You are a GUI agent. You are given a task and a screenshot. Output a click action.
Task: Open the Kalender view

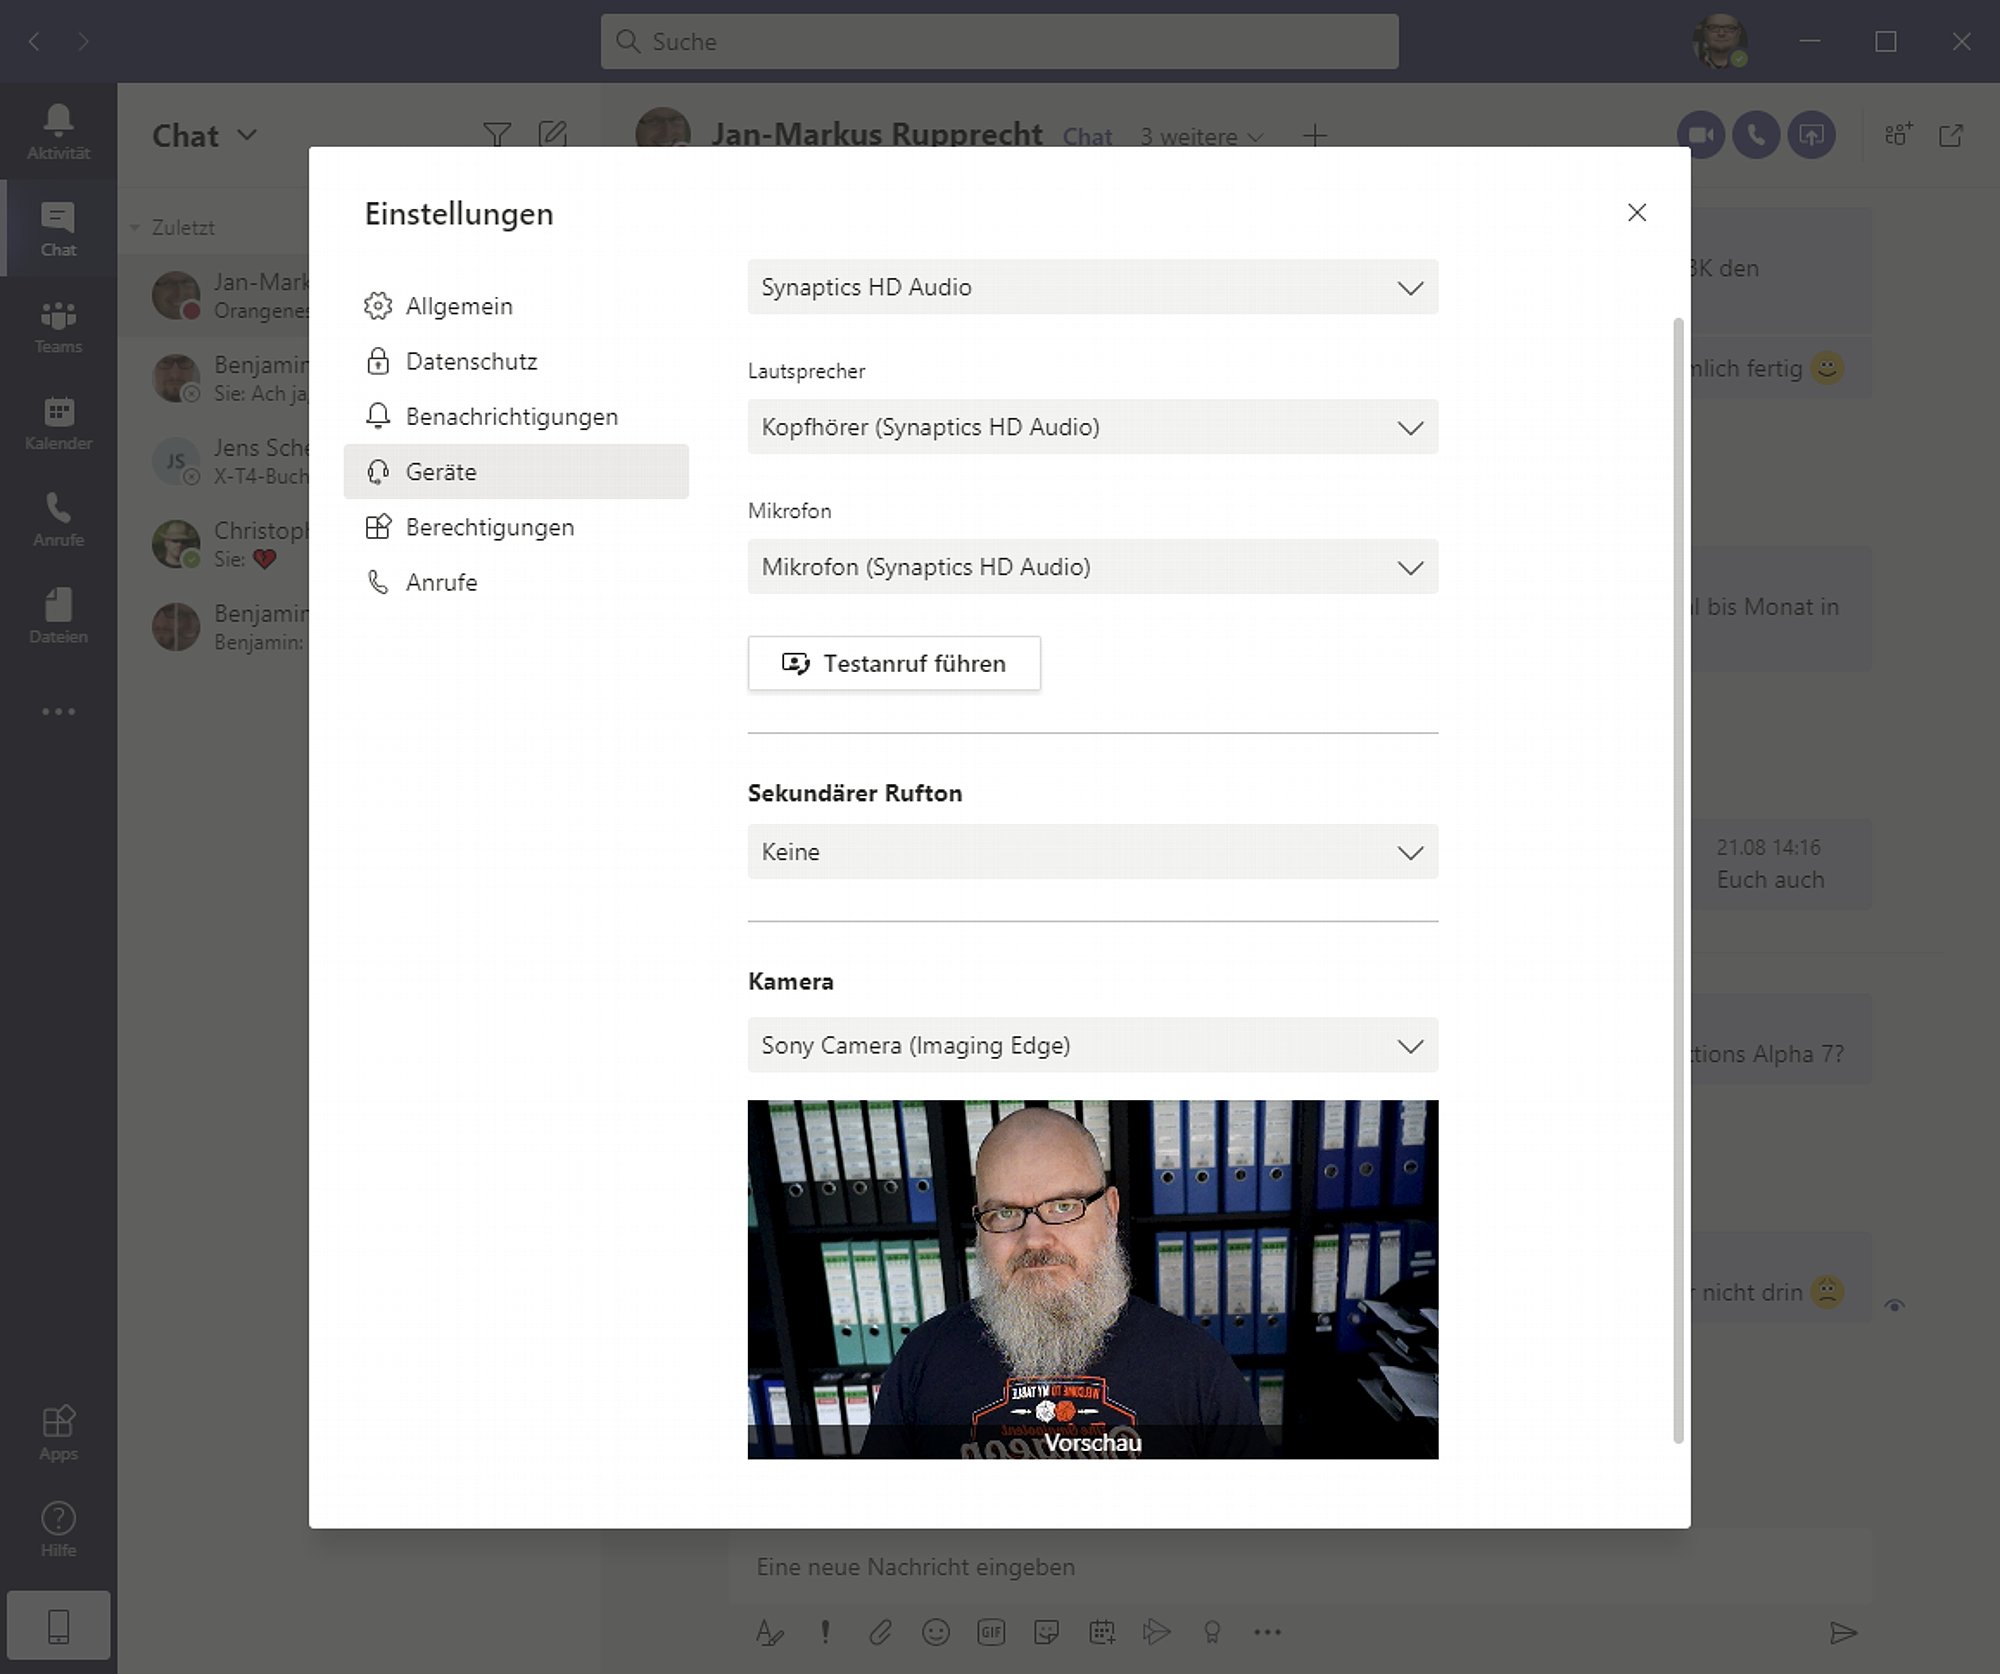coord(58,423)
